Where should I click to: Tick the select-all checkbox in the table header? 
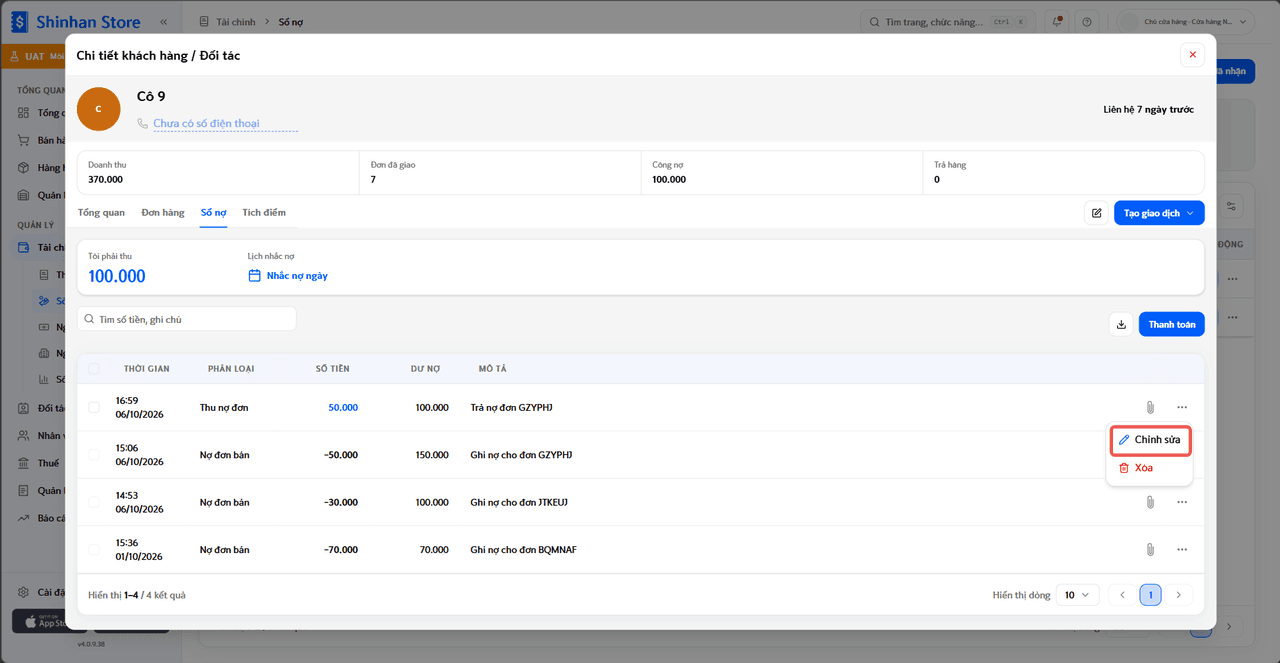tap(94, 369)
